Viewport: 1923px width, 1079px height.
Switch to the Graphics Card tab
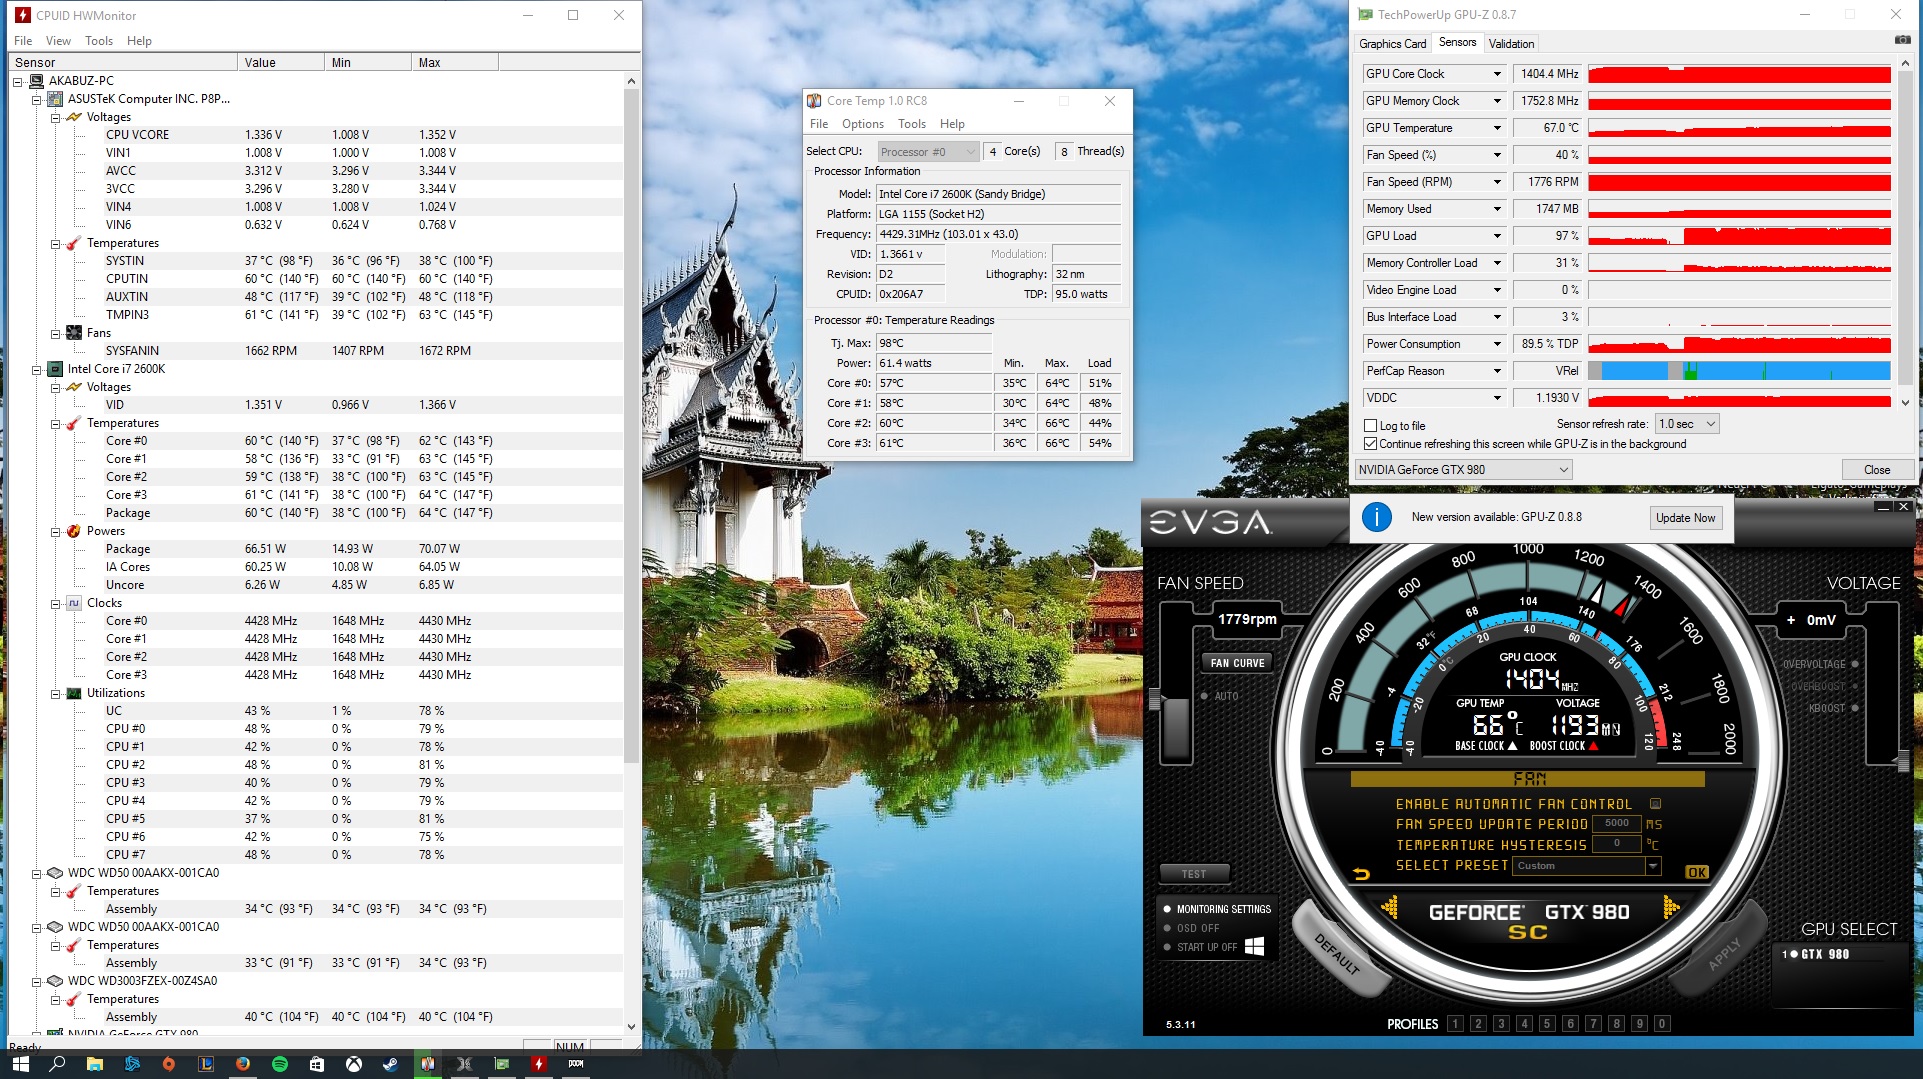1392,44
